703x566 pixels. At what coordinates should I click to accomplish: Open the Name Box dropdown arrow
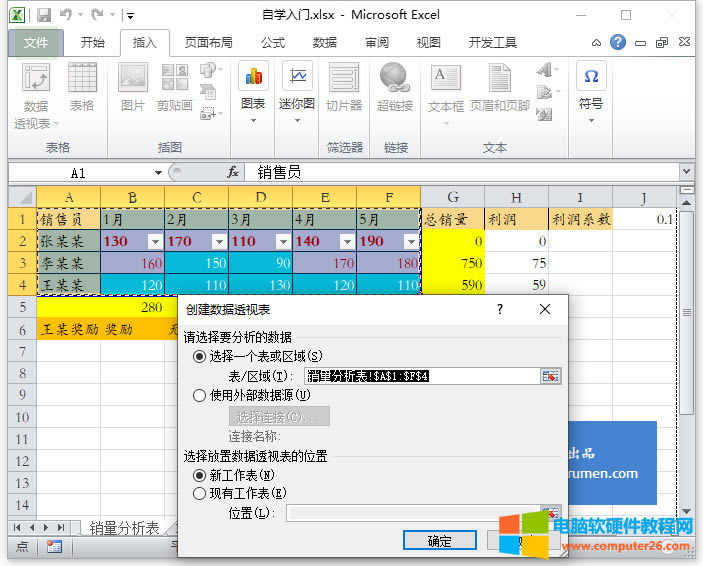[158, 173]
